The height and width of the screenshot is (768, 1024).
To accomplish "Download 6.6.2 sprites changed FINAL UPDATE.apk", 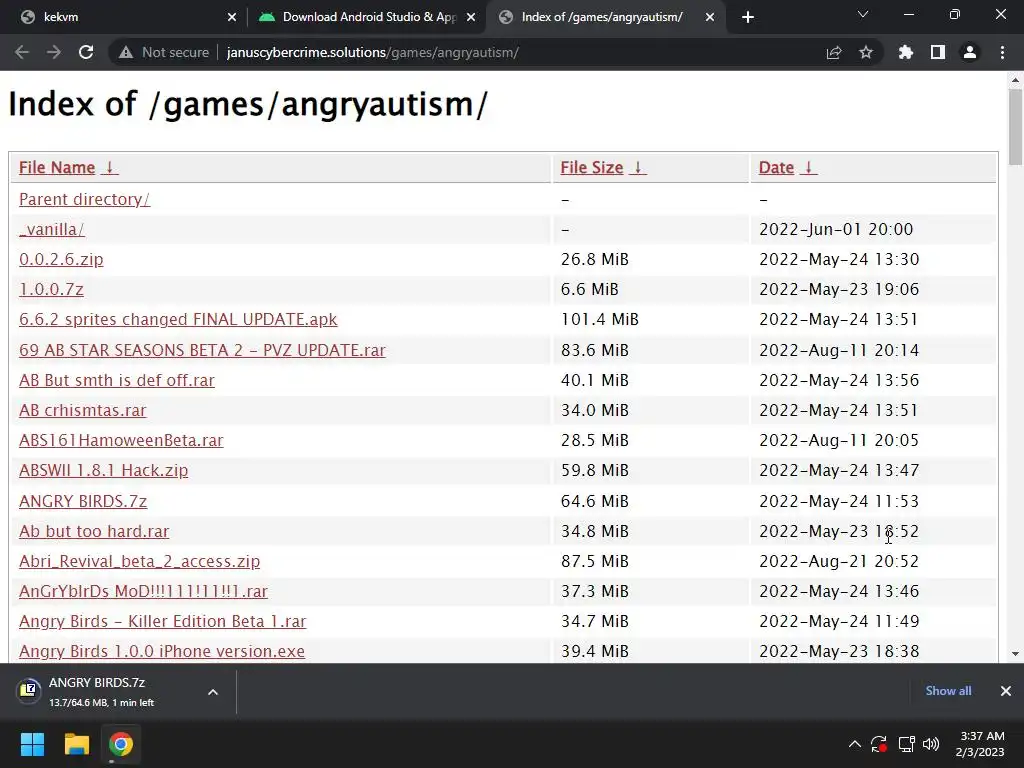I will (178, 319).
